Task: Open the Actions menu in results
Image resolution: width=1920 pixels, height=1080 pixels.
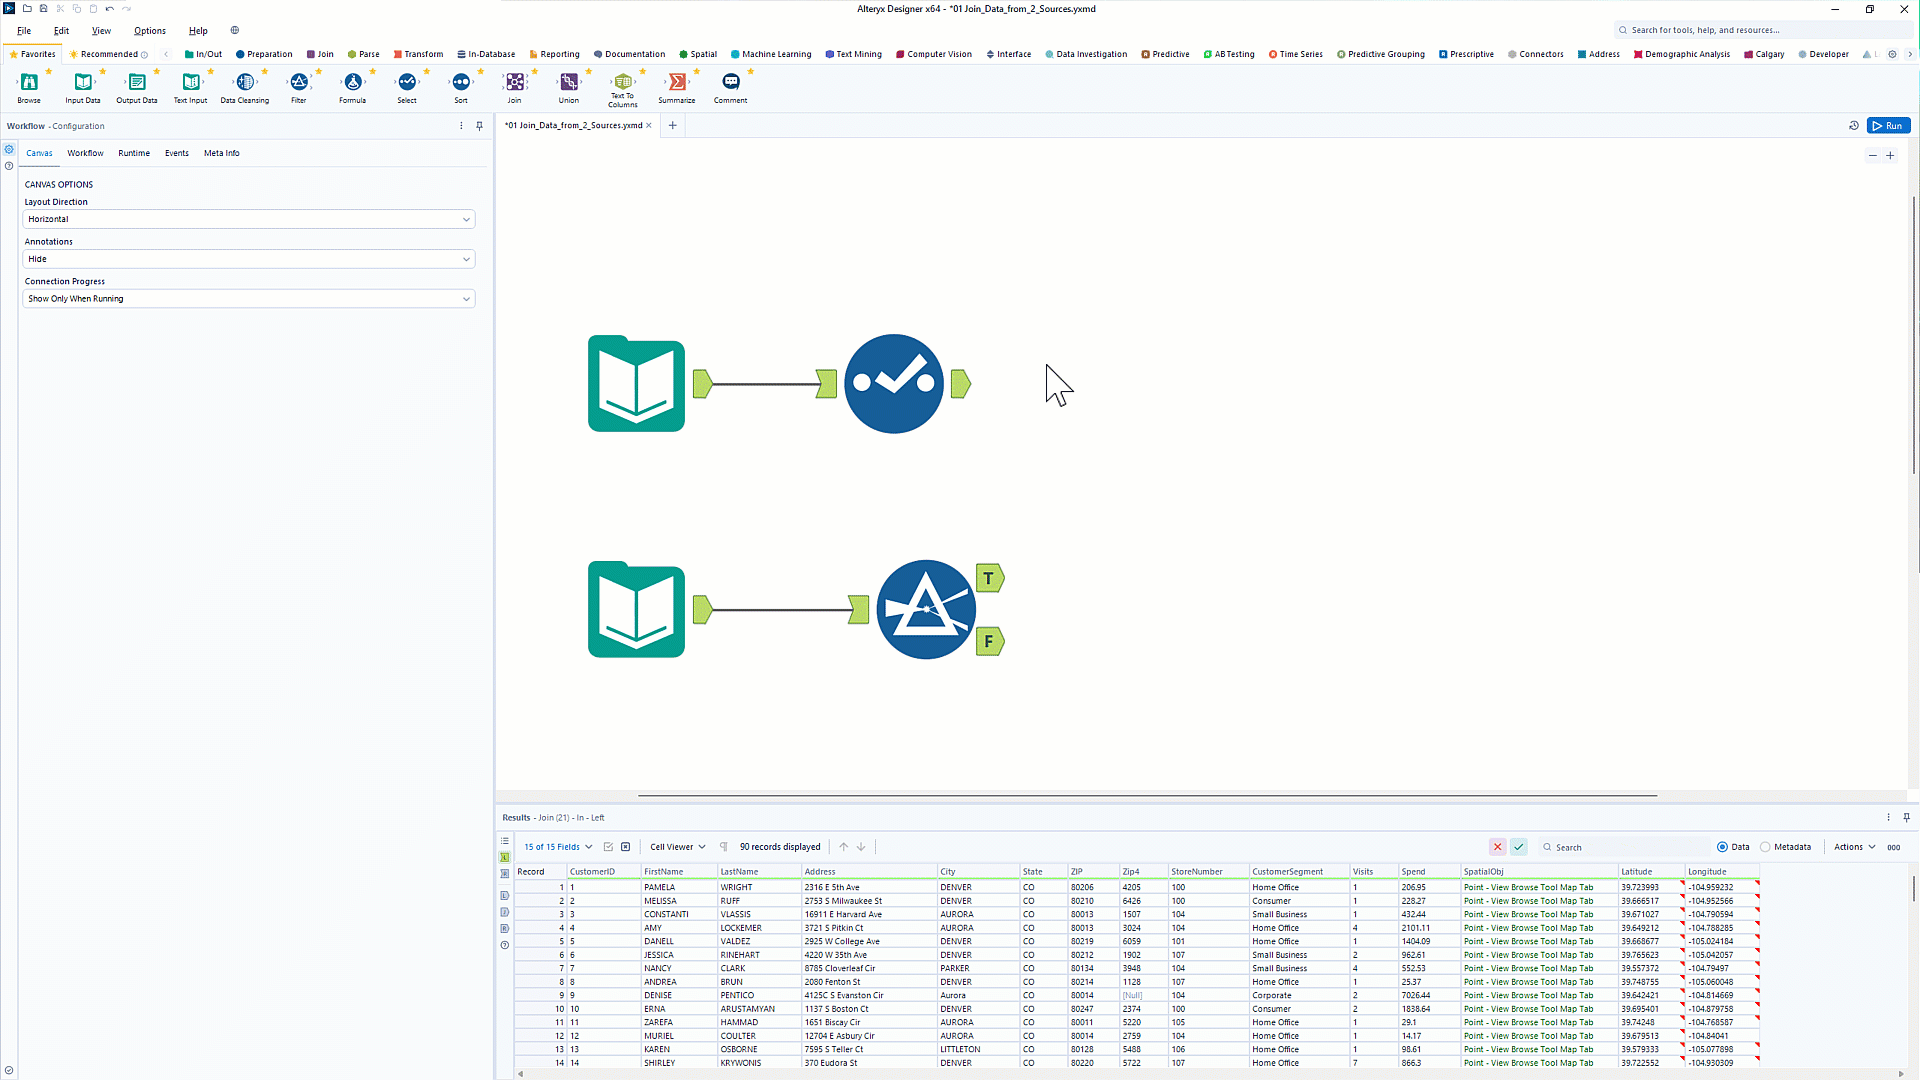Action: coord(1854,847)
